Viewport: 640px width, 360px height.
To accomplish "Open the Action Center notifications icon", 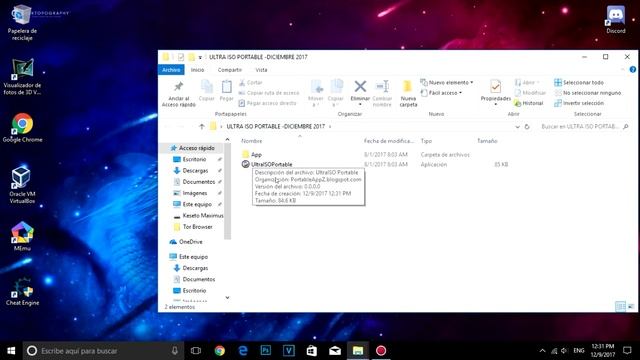I will [x=627, y=351].
